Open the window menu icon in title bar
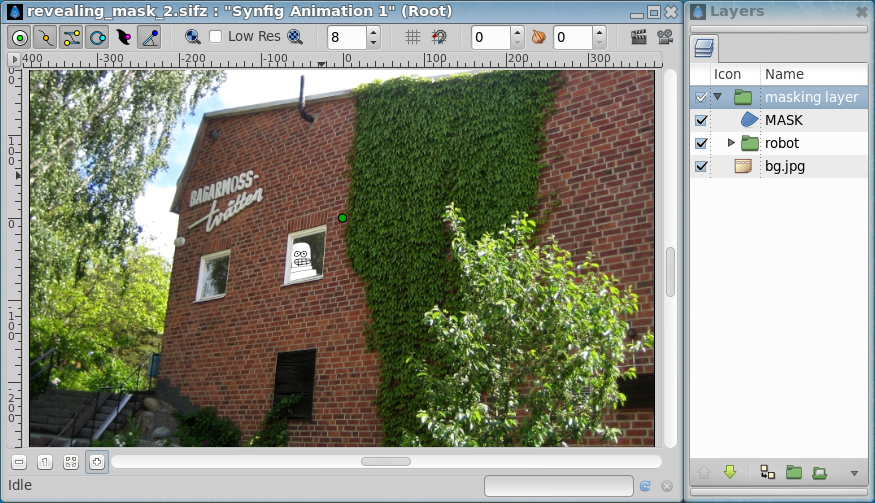875x503 pixels. pyautogui.click(x=15, y=11)
